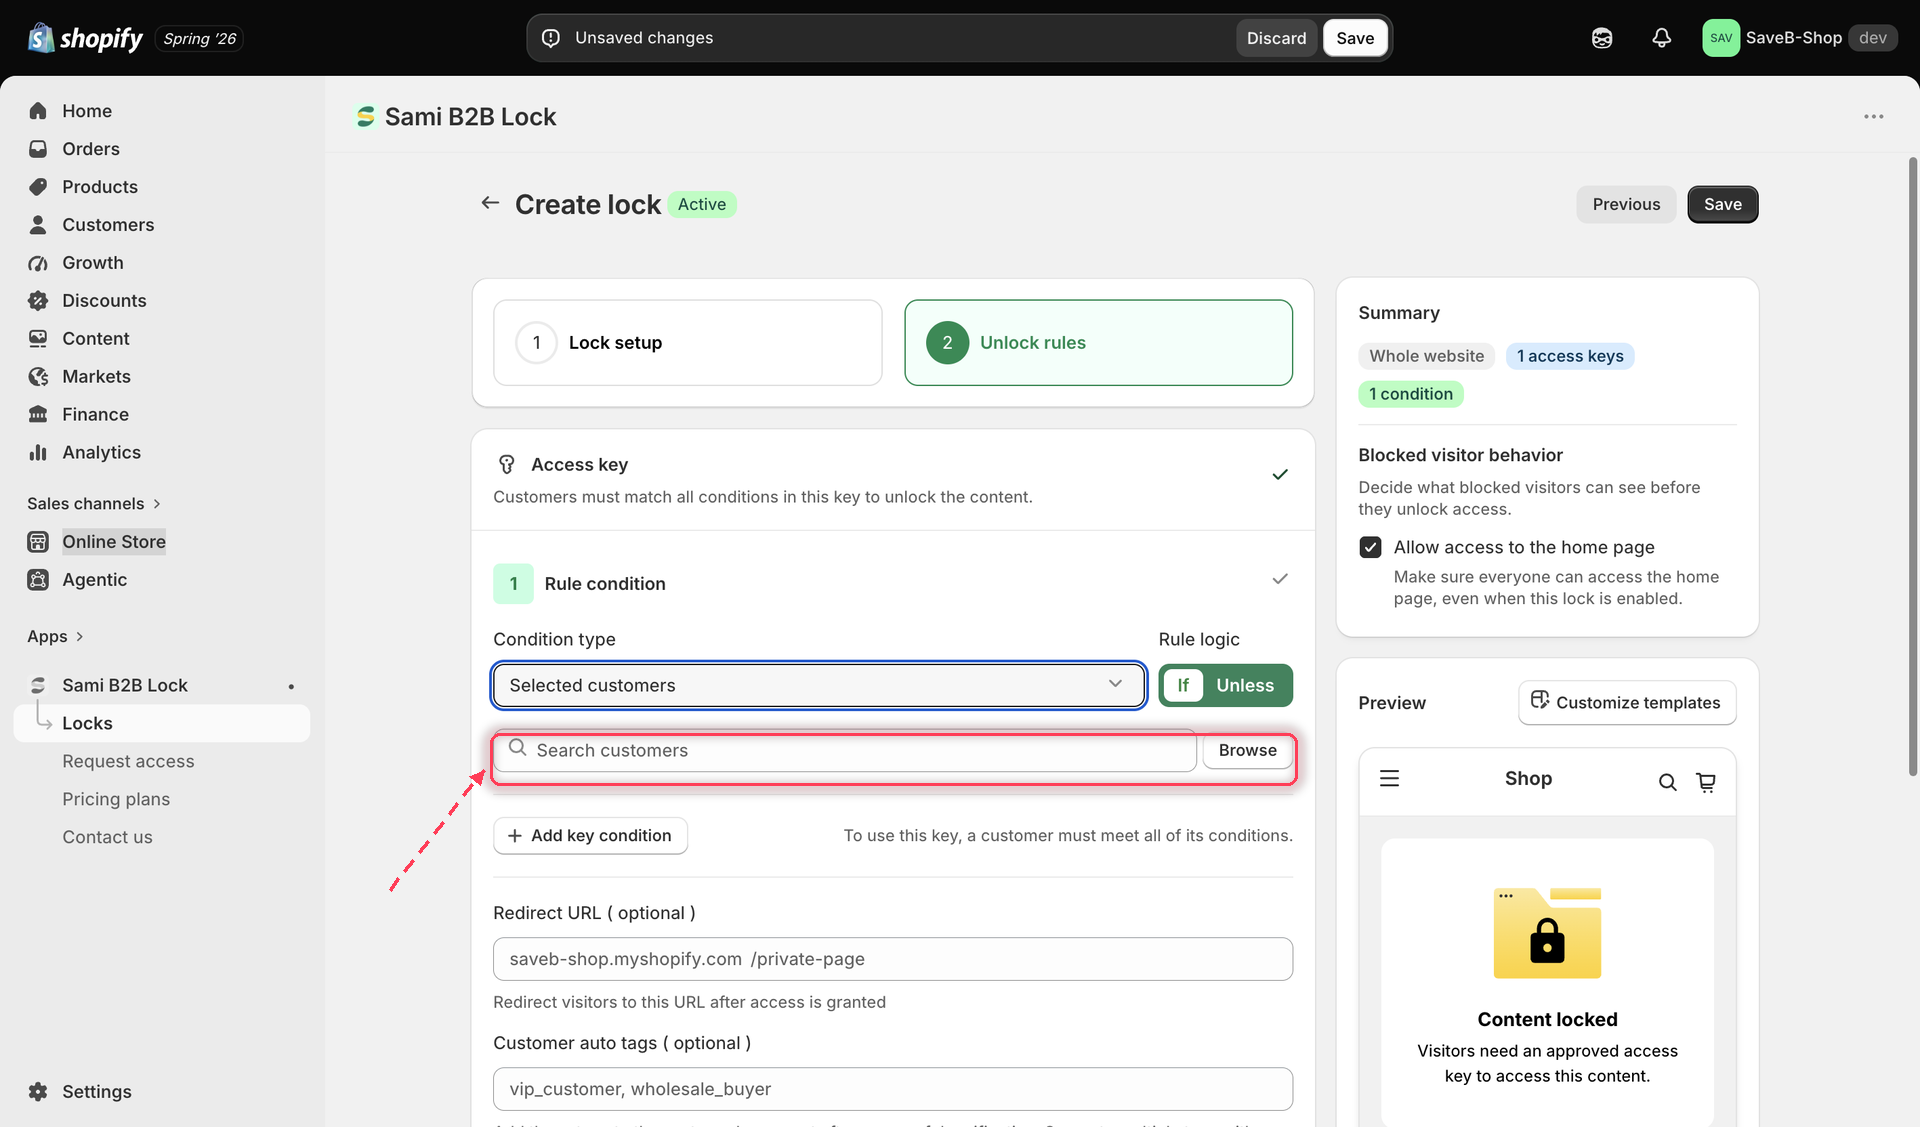Open Contact us in sidebar

pyautogui.click(x=107, y=837)
